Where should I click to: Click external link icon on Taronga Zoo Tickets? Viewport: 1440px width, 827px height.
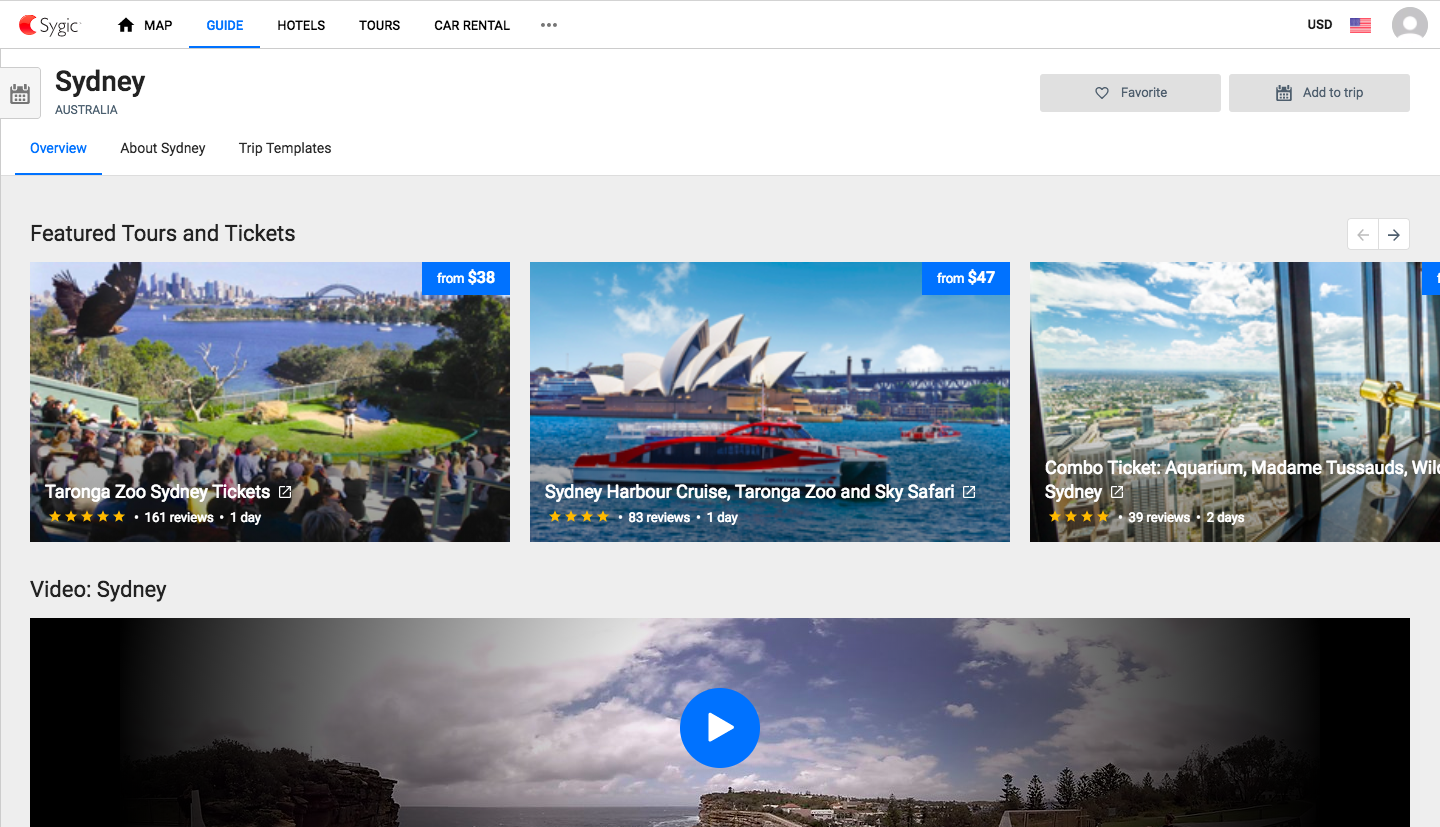(285, 492)
